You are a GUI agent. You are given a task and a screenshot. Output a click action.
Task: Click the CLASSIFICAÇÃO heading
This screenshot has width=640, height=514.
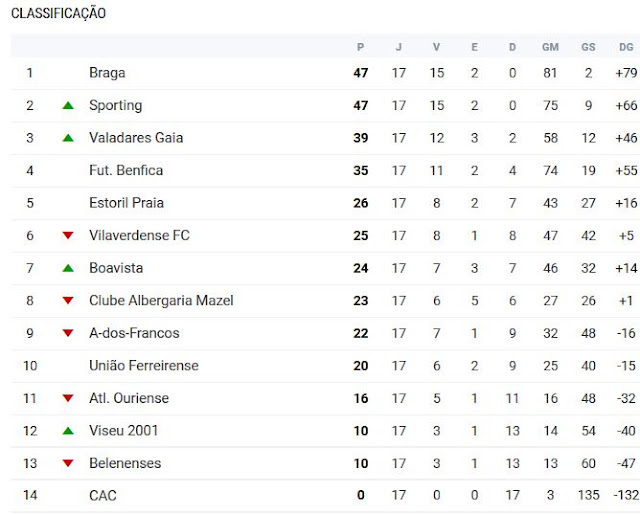(58, 14)
